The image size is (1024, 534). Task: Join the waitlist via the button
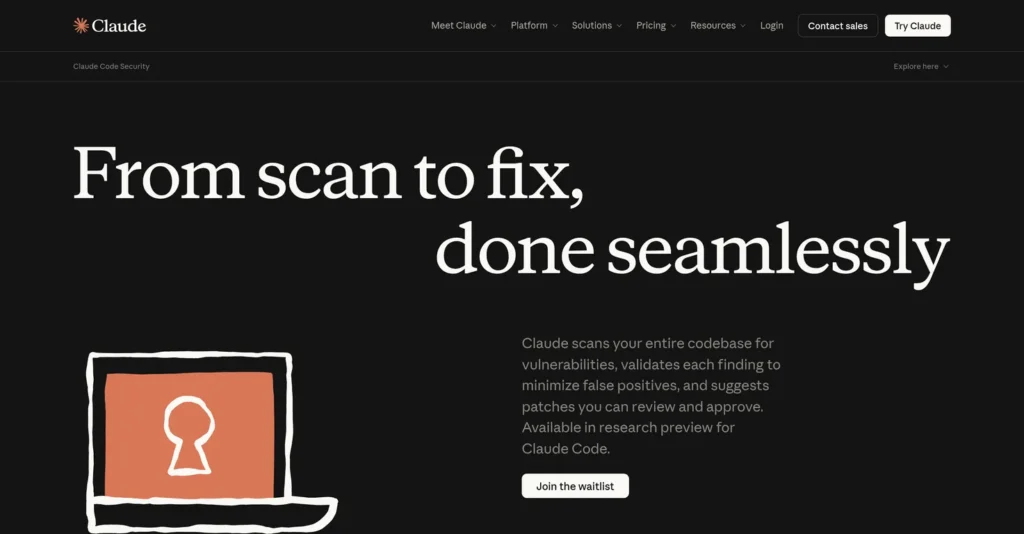[x=575, y=486]
